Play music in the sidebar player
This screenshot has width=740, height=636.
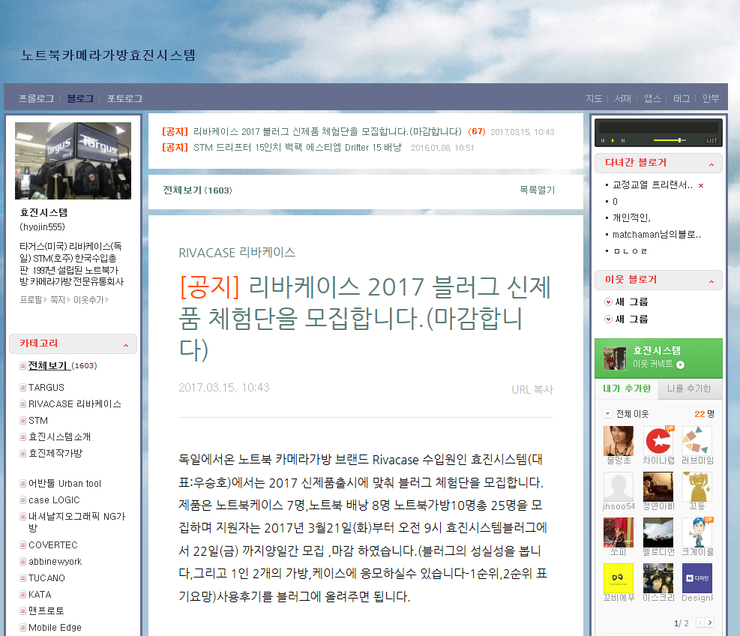click(x=613, y=141)
